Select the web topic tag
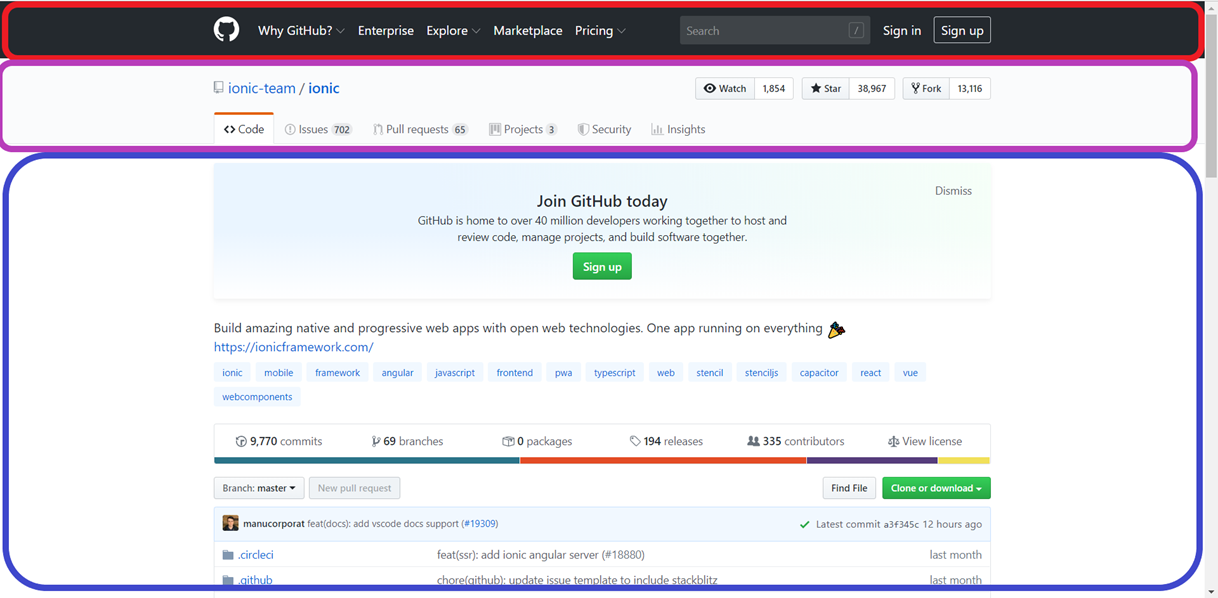The width and height of the screenshot is (1218, 598). click(x=666, y=373)
